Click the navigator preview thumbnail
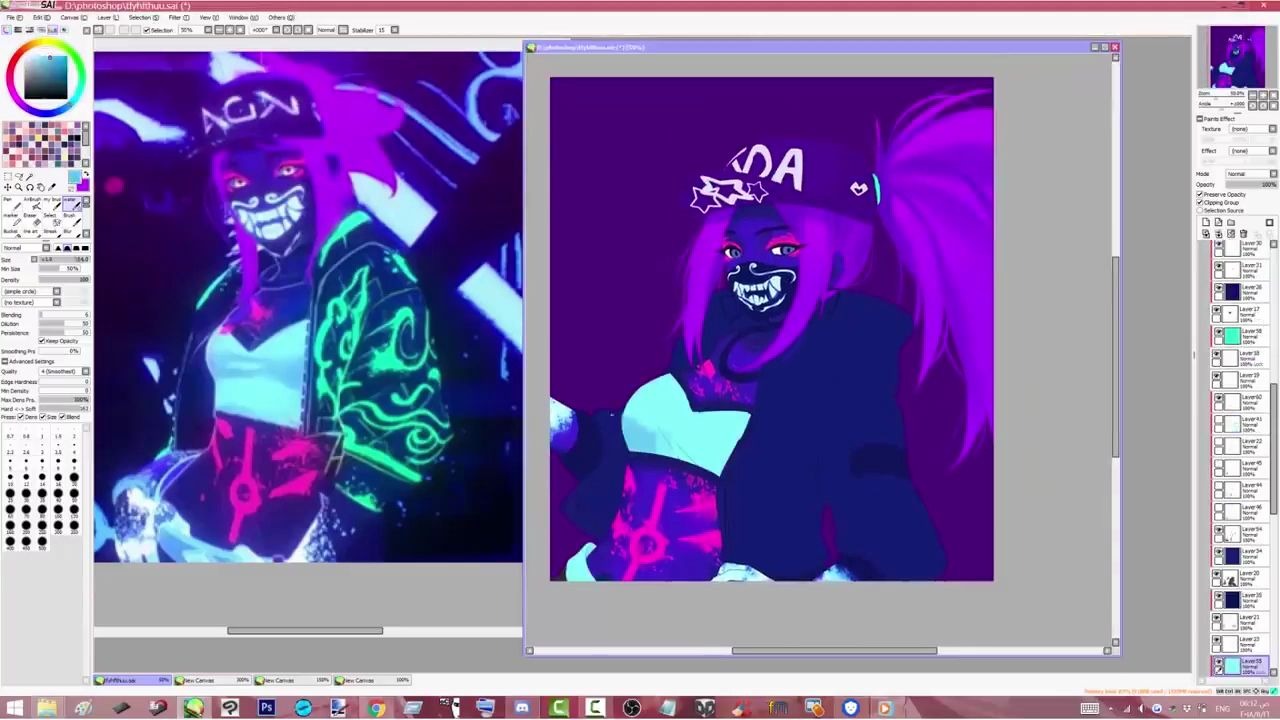The image size is (1280, 720). pyautogui.click(x=1237, y=57)
